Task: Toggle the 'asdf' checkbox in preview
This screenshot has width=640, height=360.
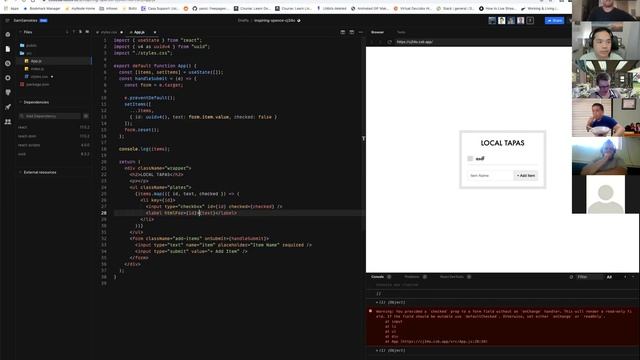Action: point(470,158)
